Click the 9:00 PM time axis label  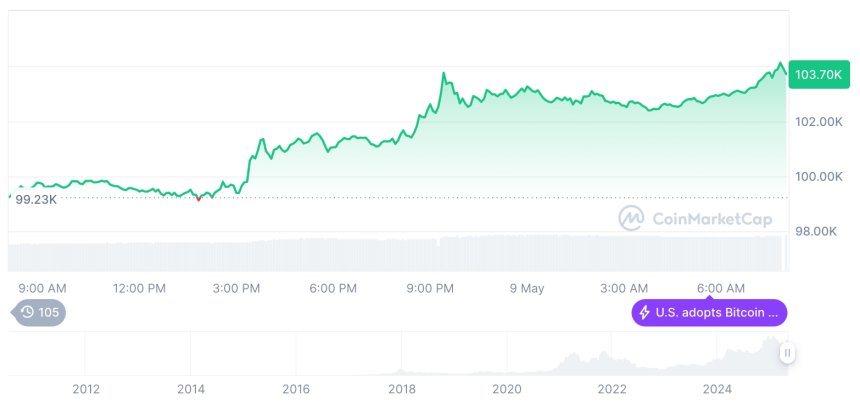pos(431,288)
